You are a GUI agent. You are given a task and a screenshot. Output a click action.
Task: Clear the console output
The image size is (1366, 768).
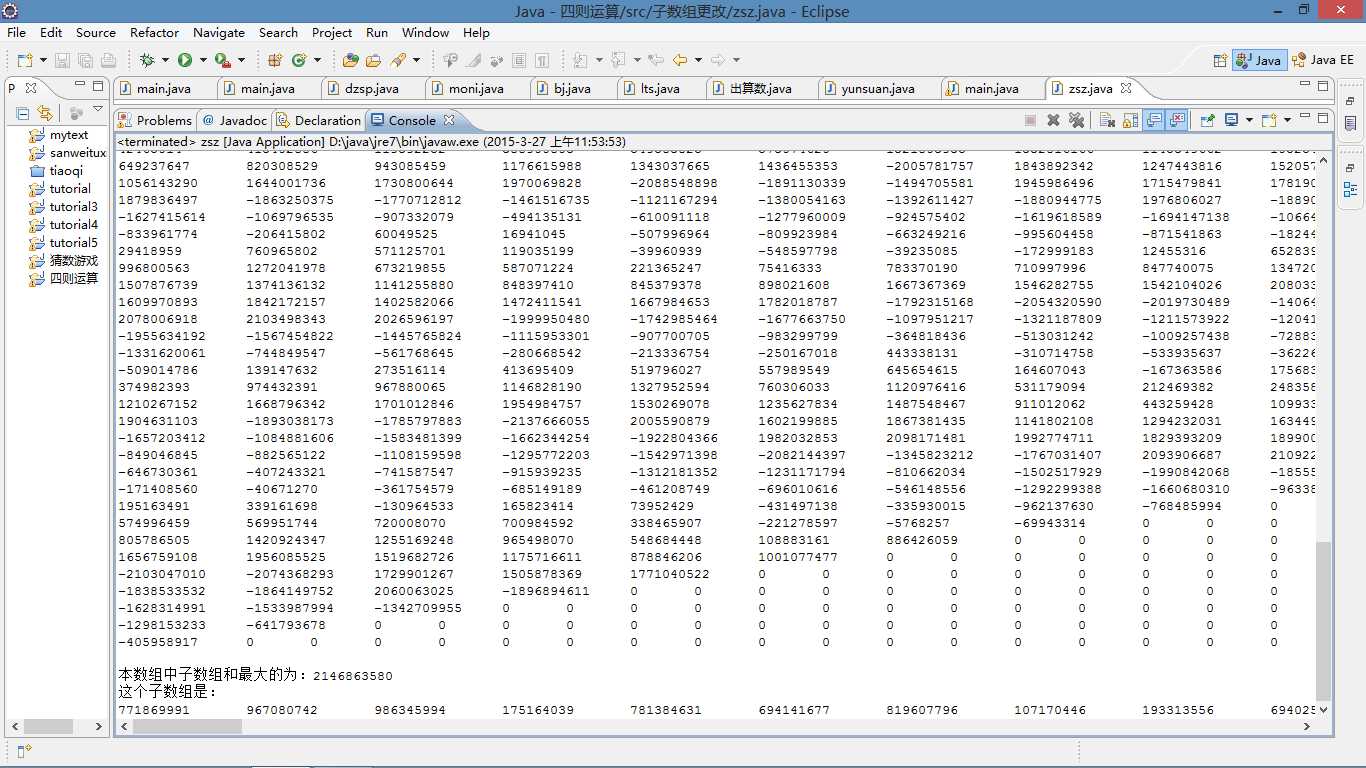click(1107, 120)
